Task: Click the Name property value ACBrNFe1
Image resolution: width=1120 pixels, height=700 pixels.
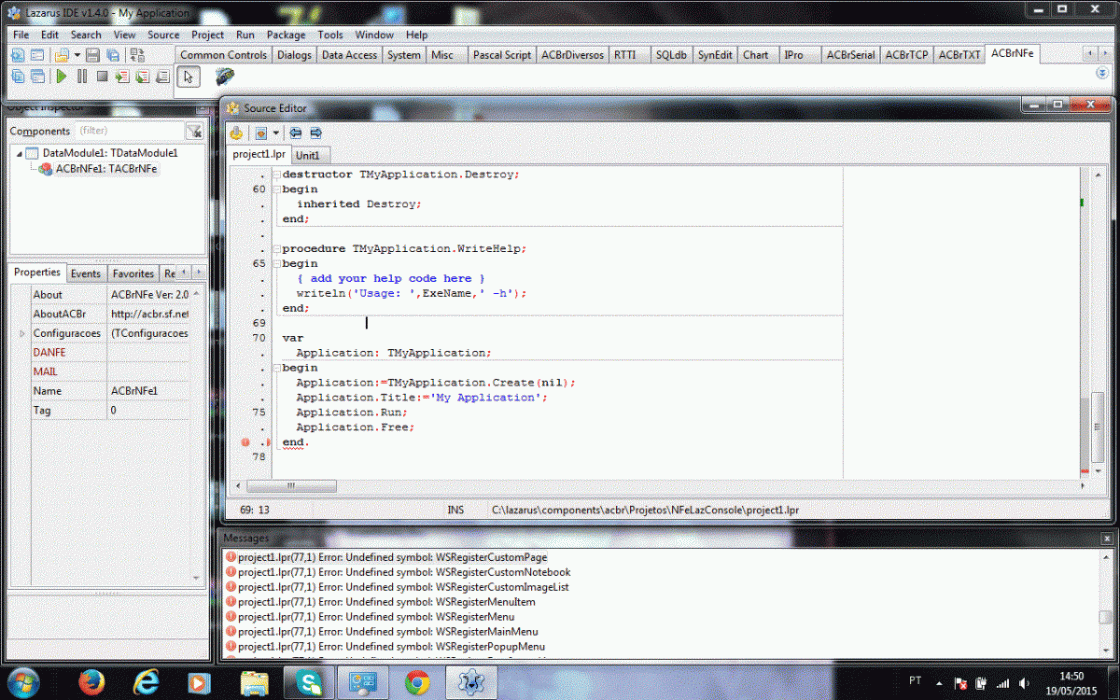Action: tap(149, 391)
